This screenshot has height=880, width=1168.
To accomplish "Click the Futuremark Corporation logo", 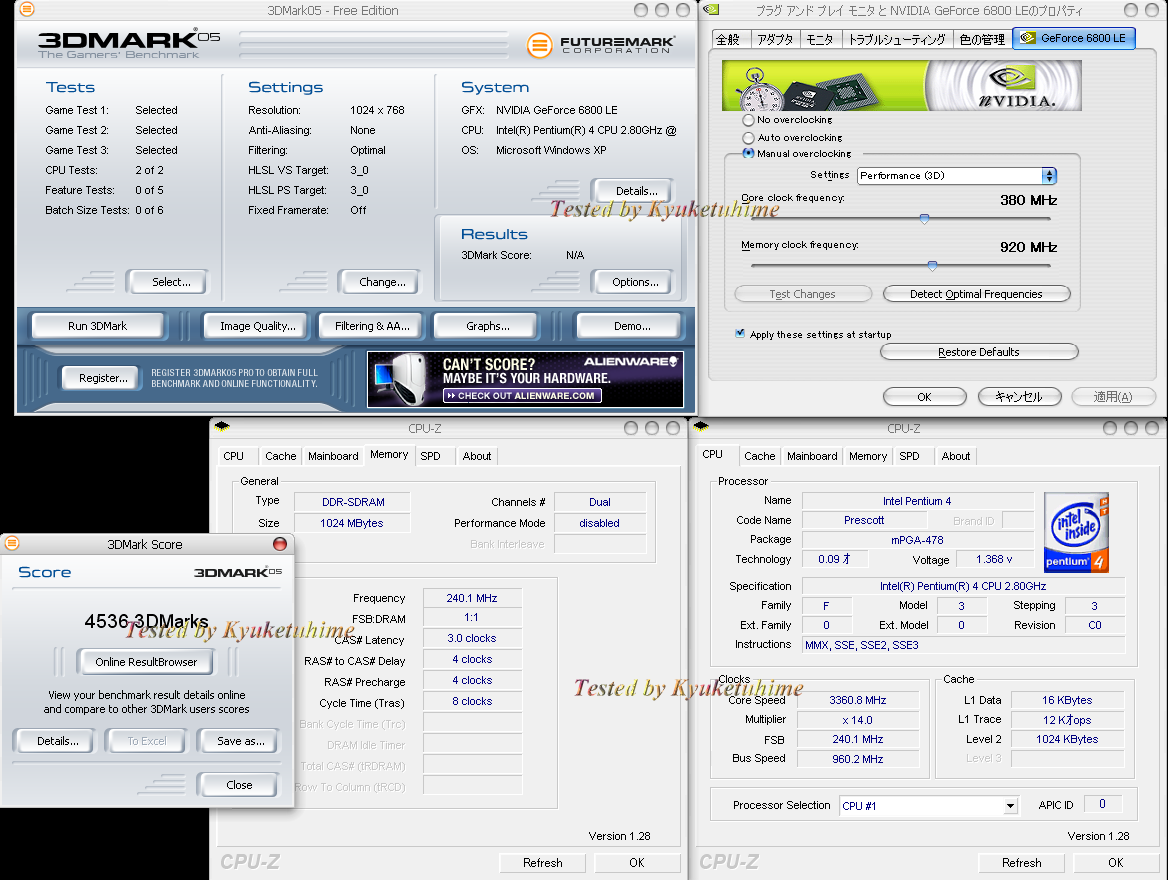I will tap(601, 45).
